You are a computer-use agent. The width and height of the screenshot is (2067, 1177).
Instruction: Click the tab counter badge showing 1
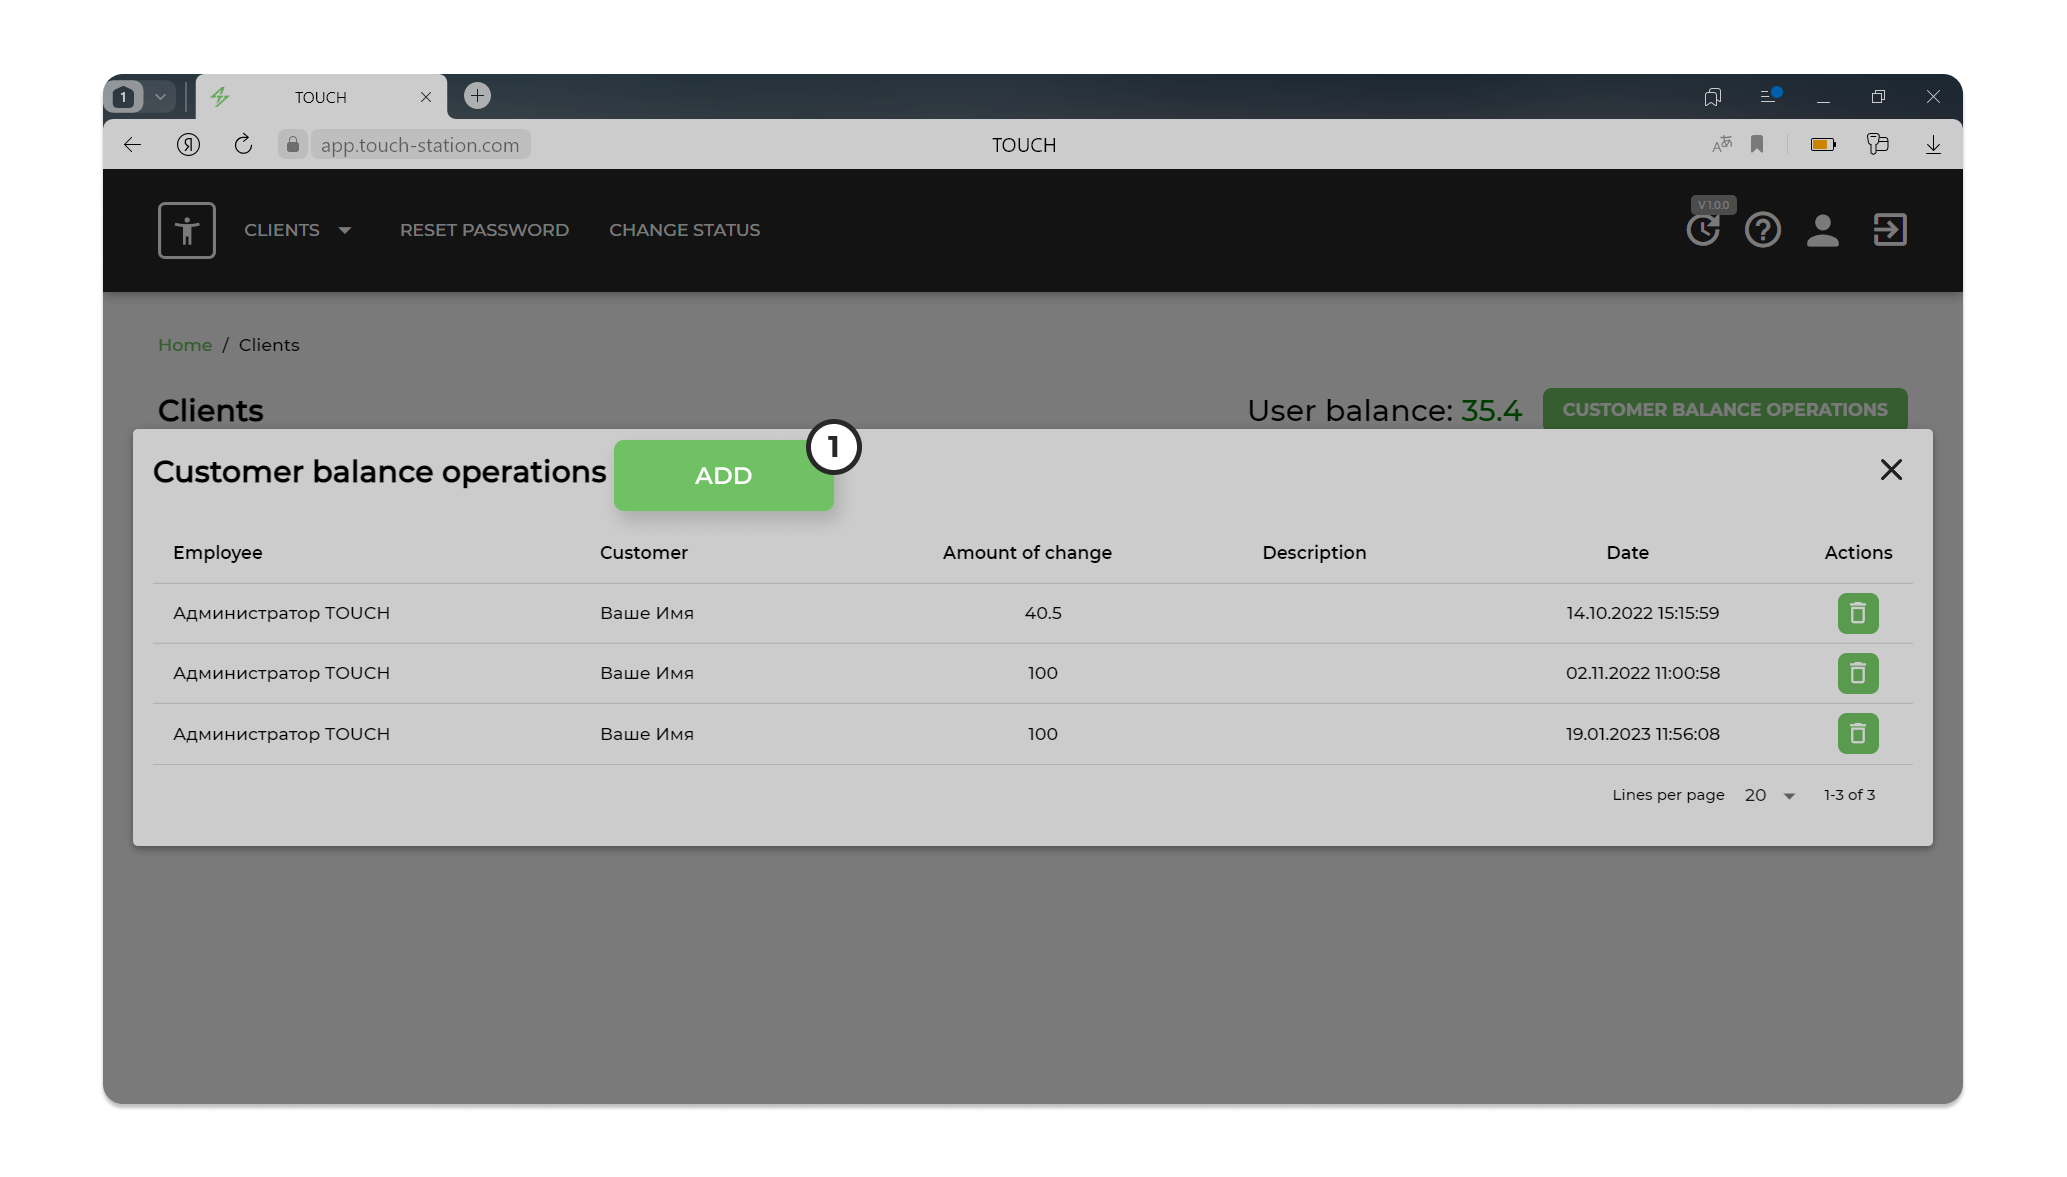click(124, 97)
